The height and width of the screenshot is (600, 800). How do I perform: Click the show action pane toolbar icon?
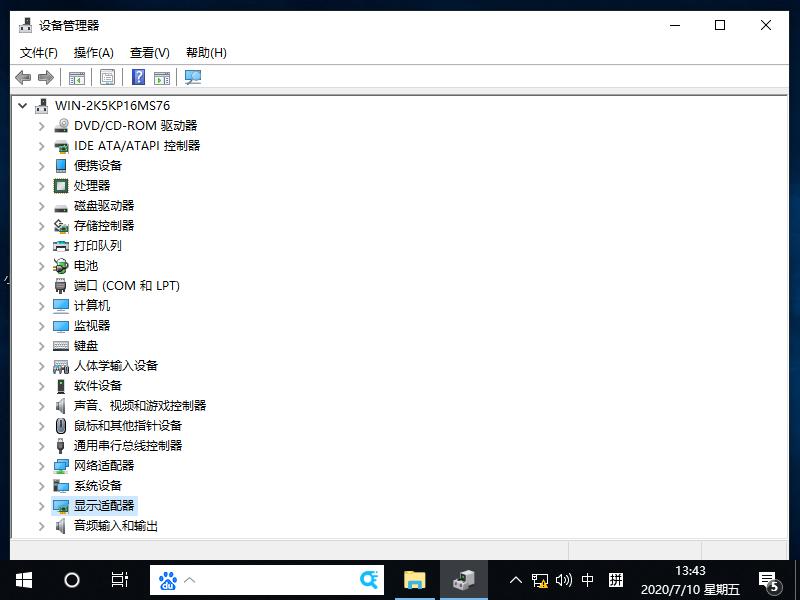[159, 77]
